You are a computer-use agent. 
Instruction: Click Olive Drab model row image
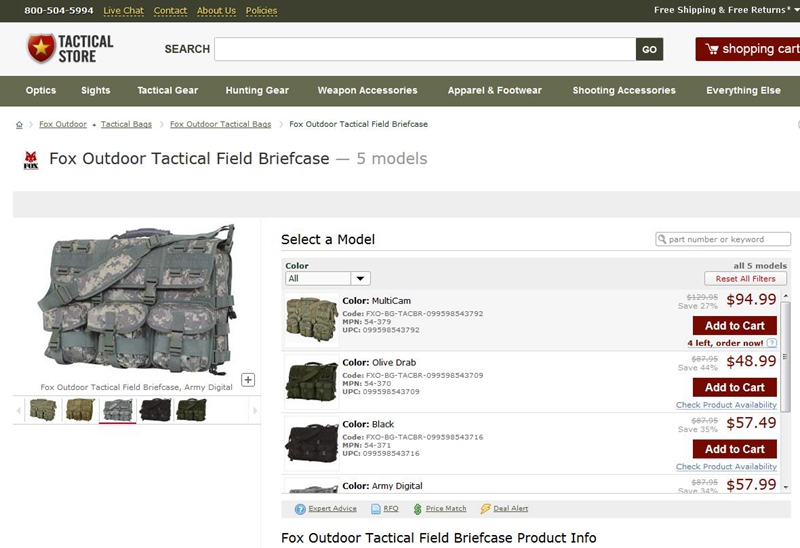(312, 382)
